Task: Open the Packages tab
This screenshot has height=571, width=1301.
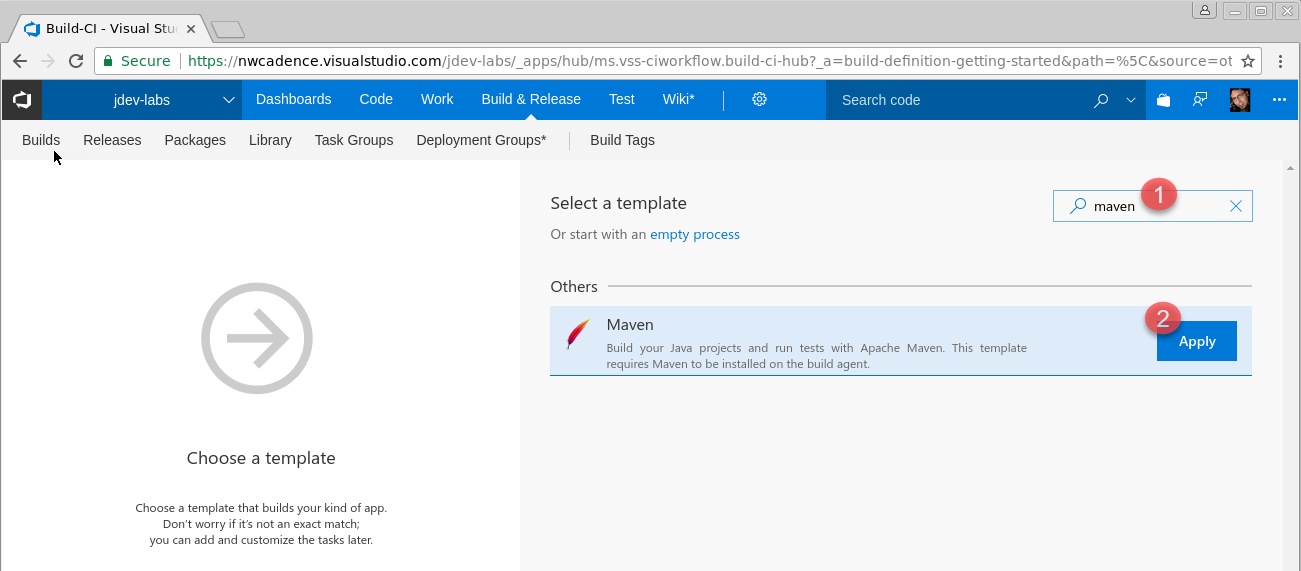Action: coord(195,140)
